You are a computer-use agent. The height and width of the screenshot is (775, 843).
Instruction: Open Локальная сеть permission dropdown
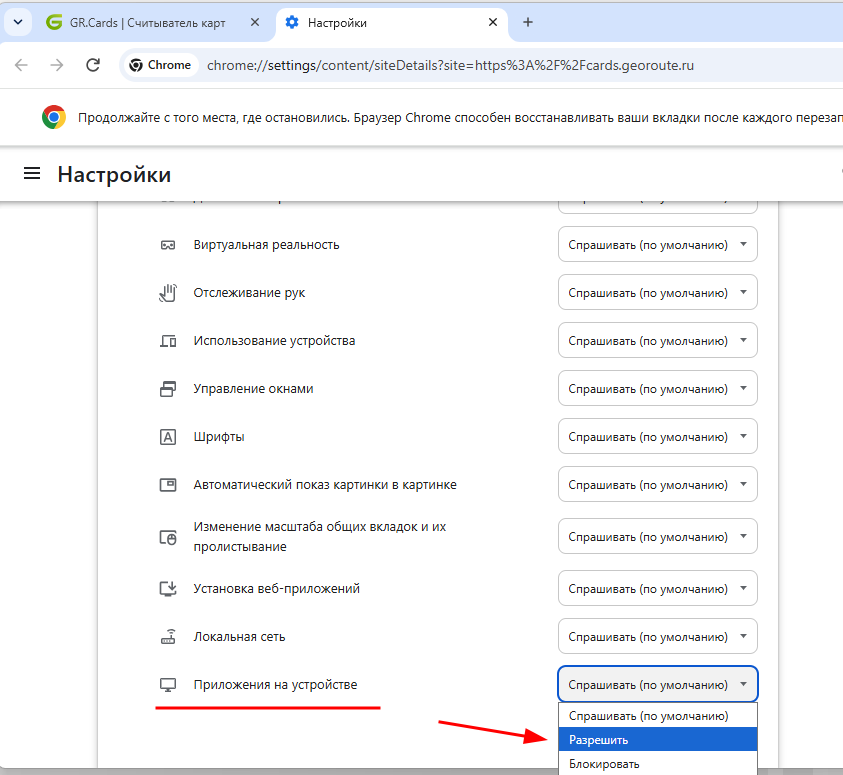(x=658, y=636)
